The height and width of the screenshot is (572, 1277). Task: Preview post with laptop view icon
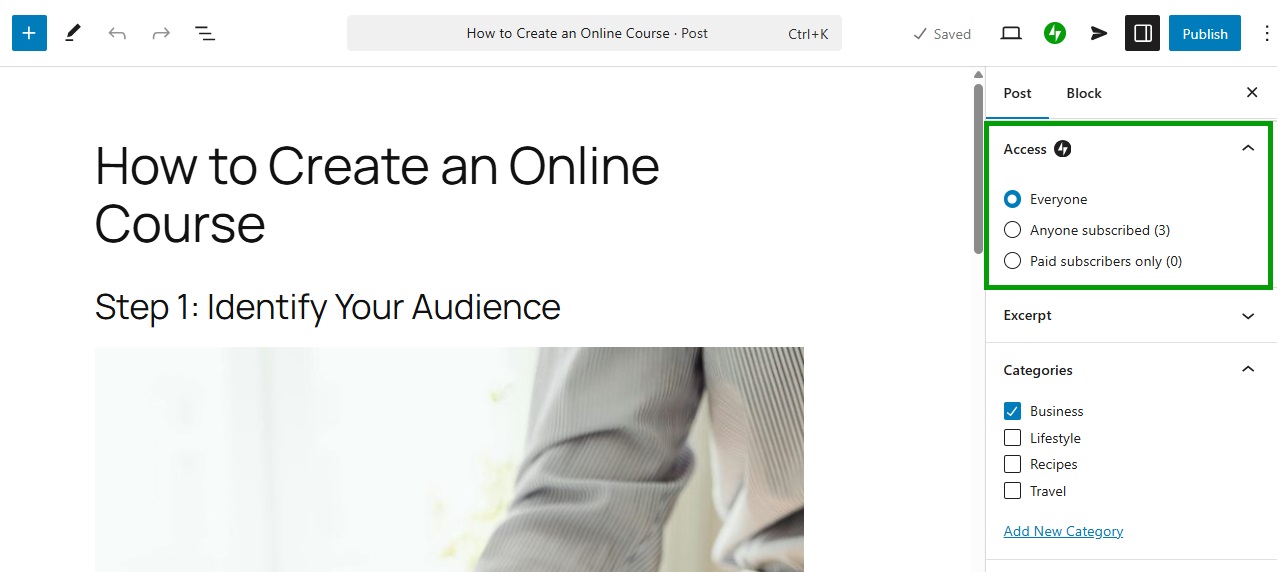coord(1011,33)
